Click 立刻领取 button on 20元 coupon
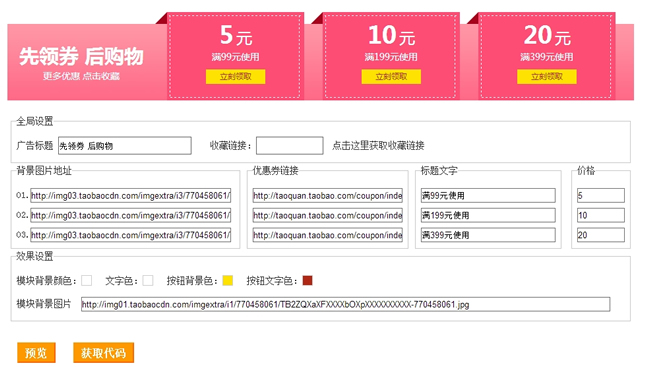 pos(546,77)
